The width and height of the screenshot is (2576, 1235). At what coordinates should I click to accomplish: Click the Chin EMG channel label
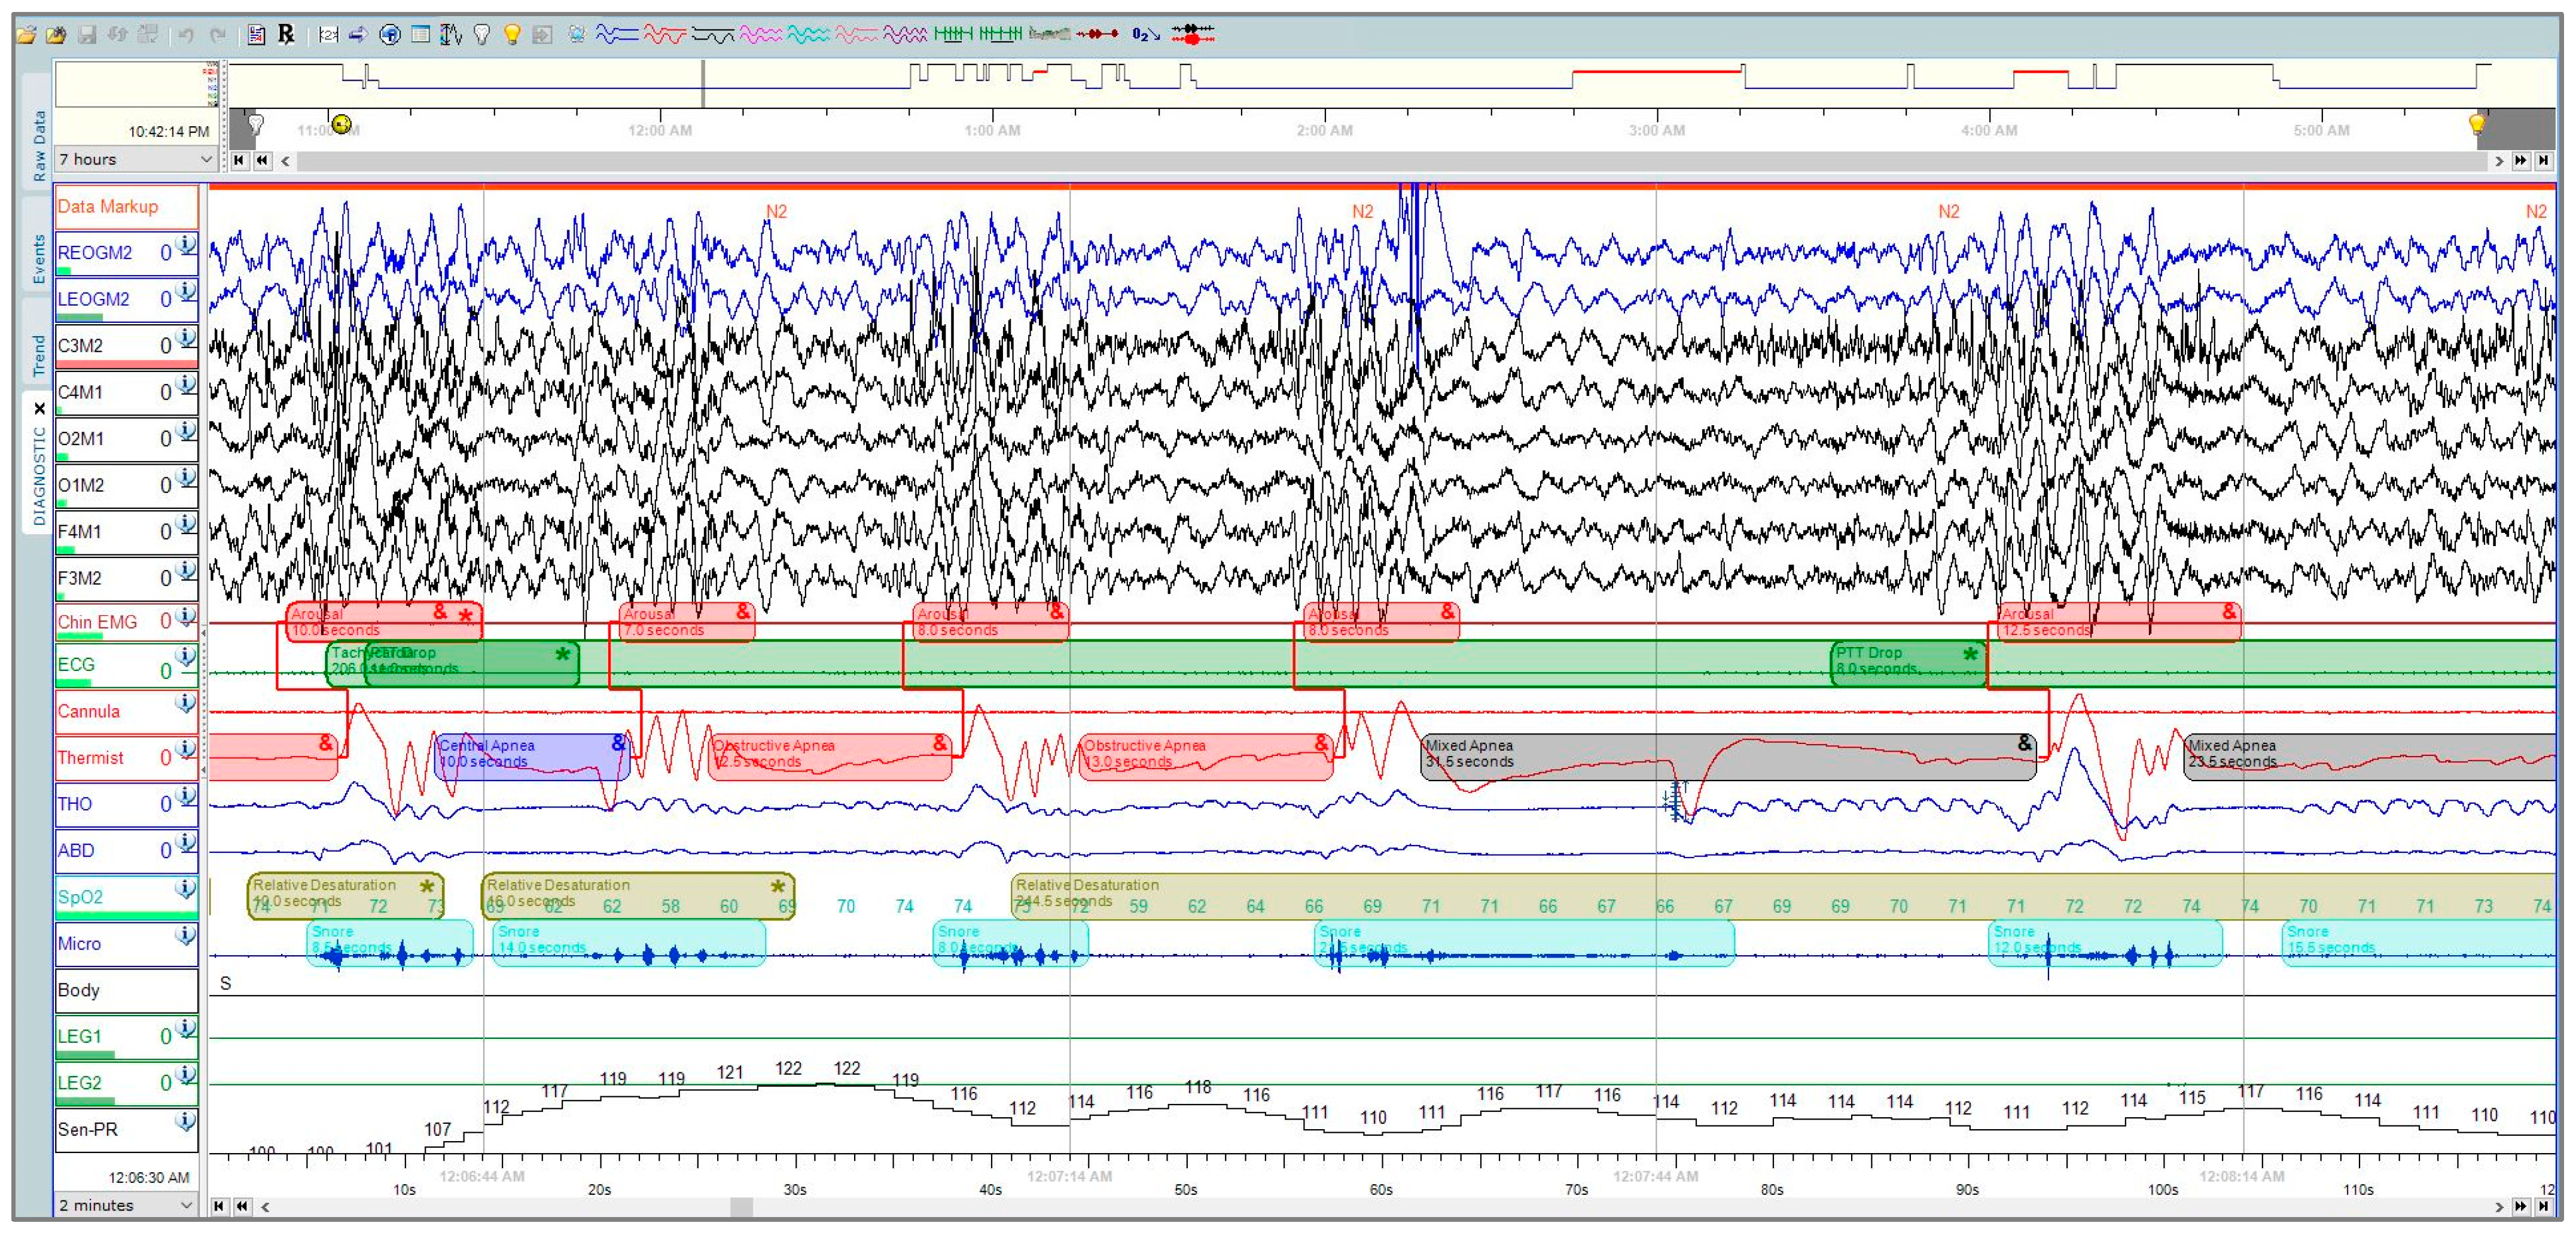[x=97, y=622]
